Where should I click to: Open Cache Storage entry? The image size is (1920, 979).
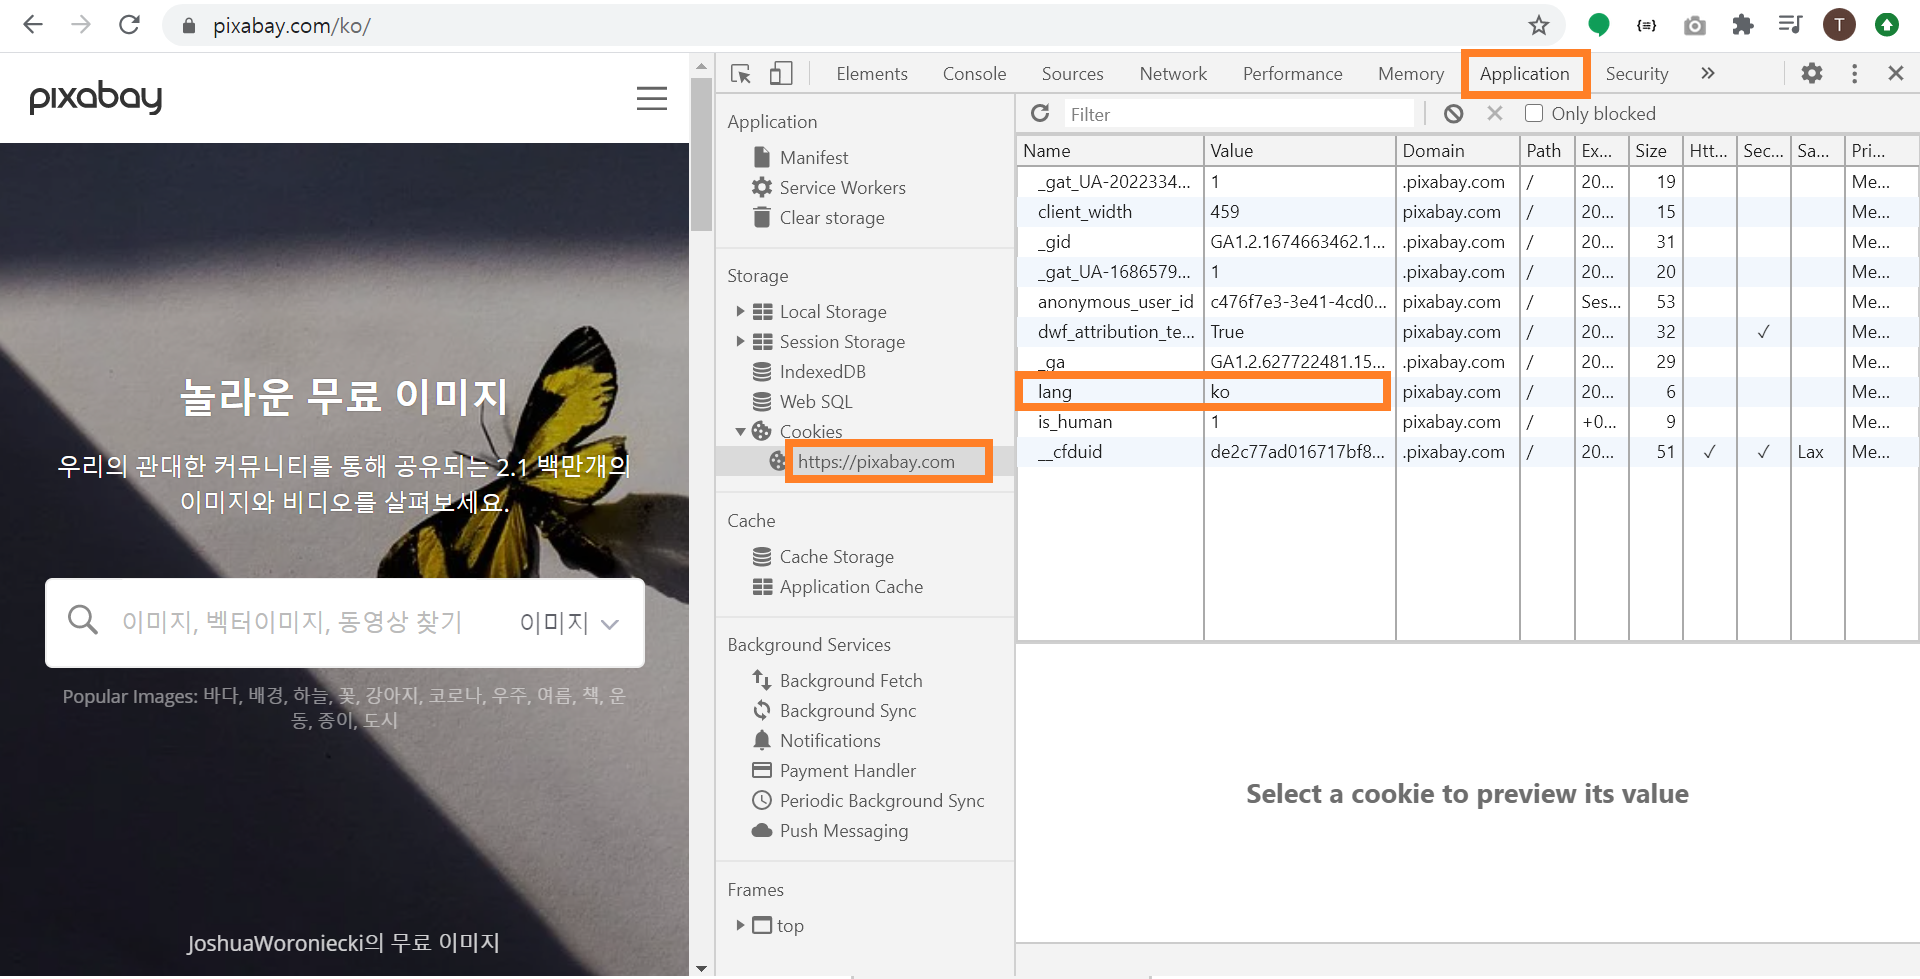click(x=836, y=556)
